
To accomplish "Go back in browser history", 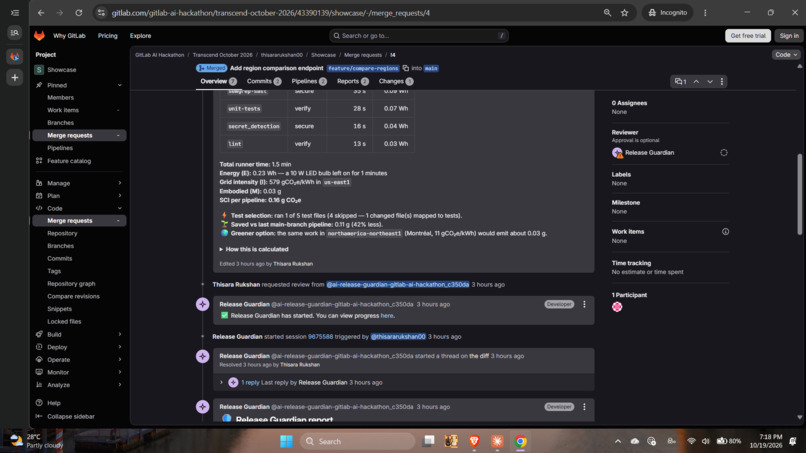I will click(x=41, y=13).
